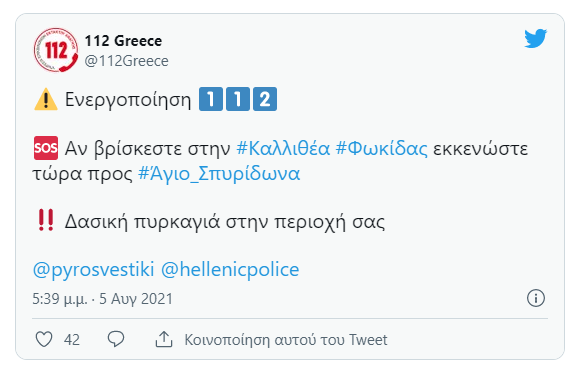The width and height of the screenshot is (576, 381).
Task: Open the @pyrosvestiki mention
Action: pyautogui.click(x=93, y=270)
